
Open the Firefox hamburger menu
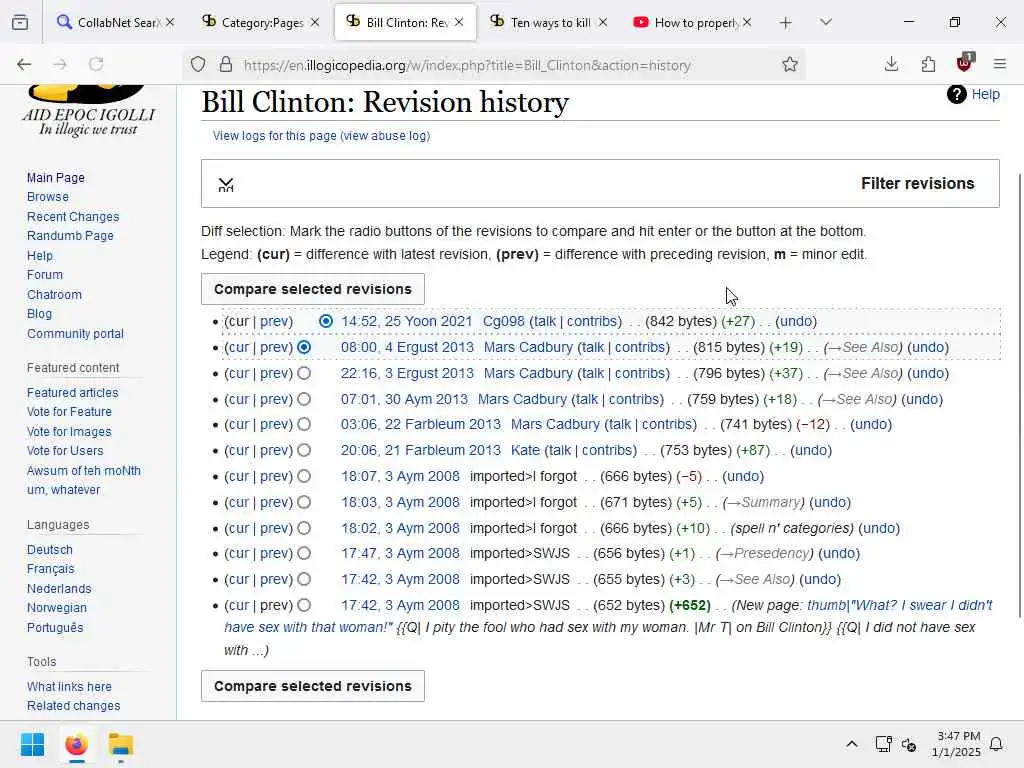(1000, 64)
